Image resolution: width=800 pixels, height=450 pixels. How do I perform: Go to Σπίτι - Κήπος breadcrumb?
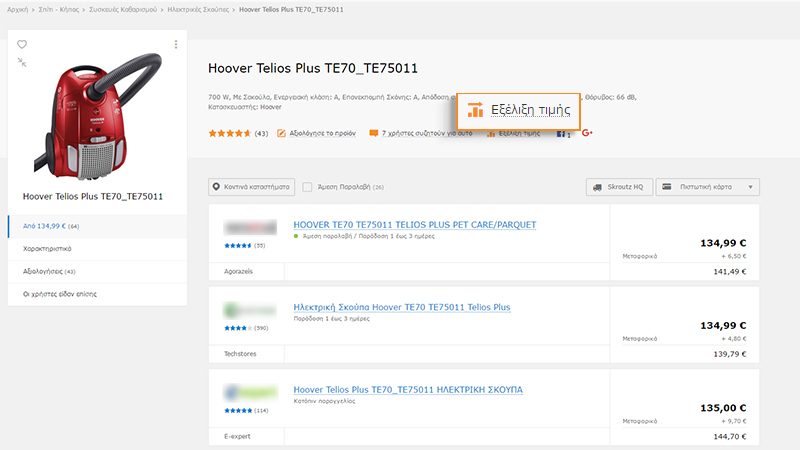[59, 10]
